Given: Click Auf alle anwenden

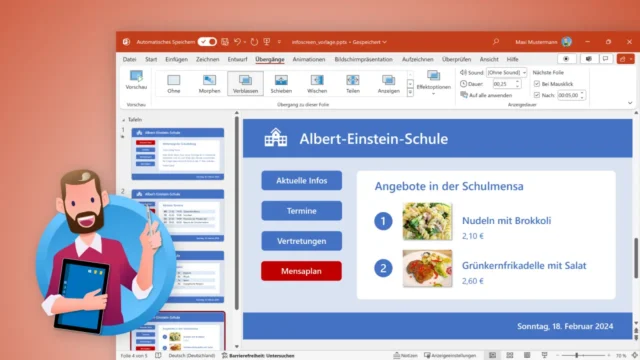Looking at the screenshot, I should (x=486, y=95).
